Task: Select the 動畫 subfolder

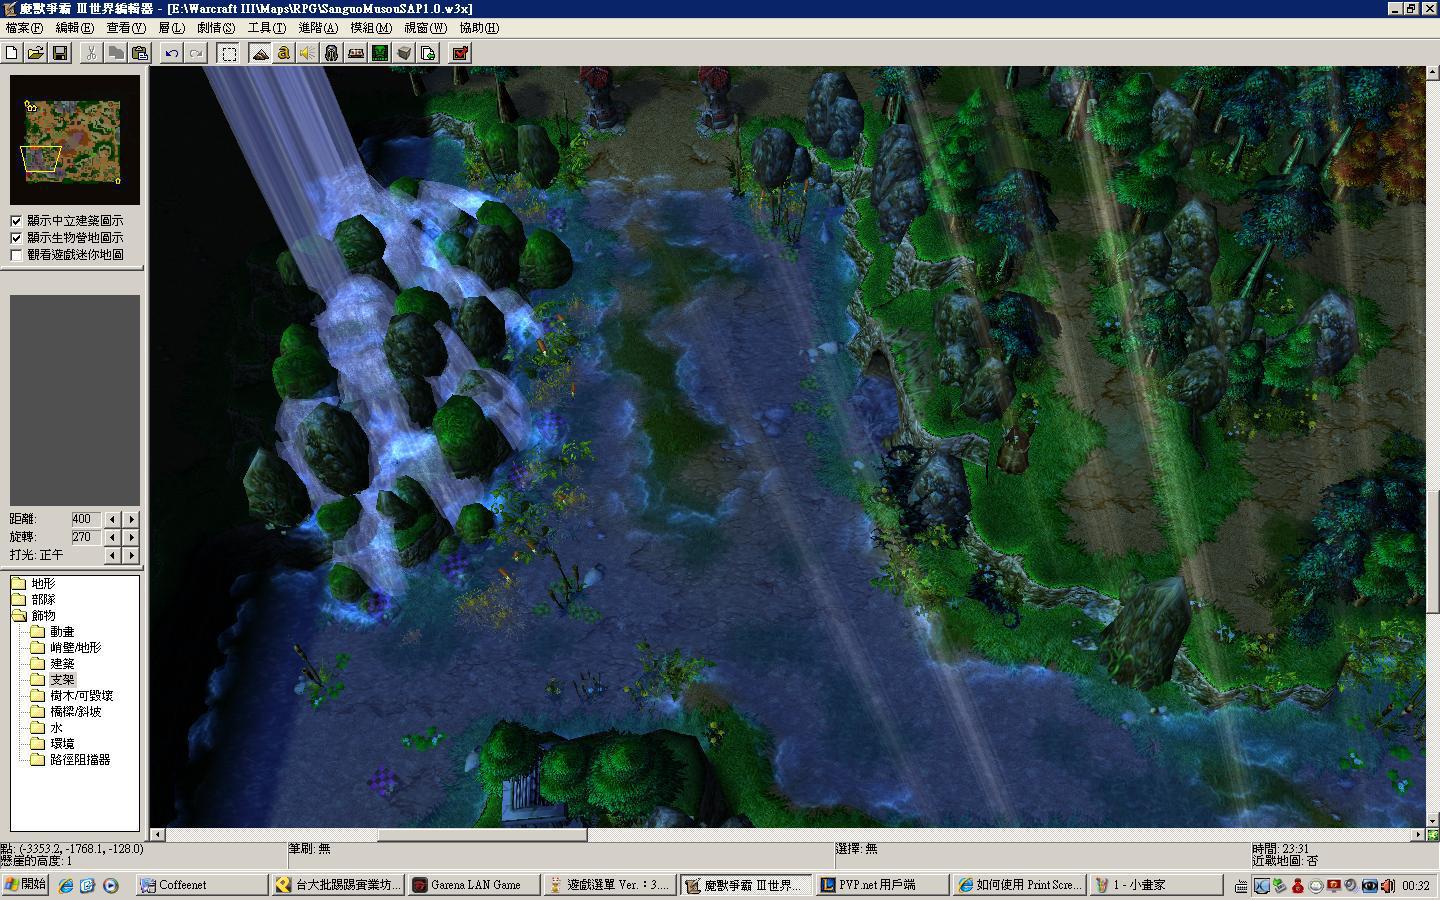Action: [53, 632]
